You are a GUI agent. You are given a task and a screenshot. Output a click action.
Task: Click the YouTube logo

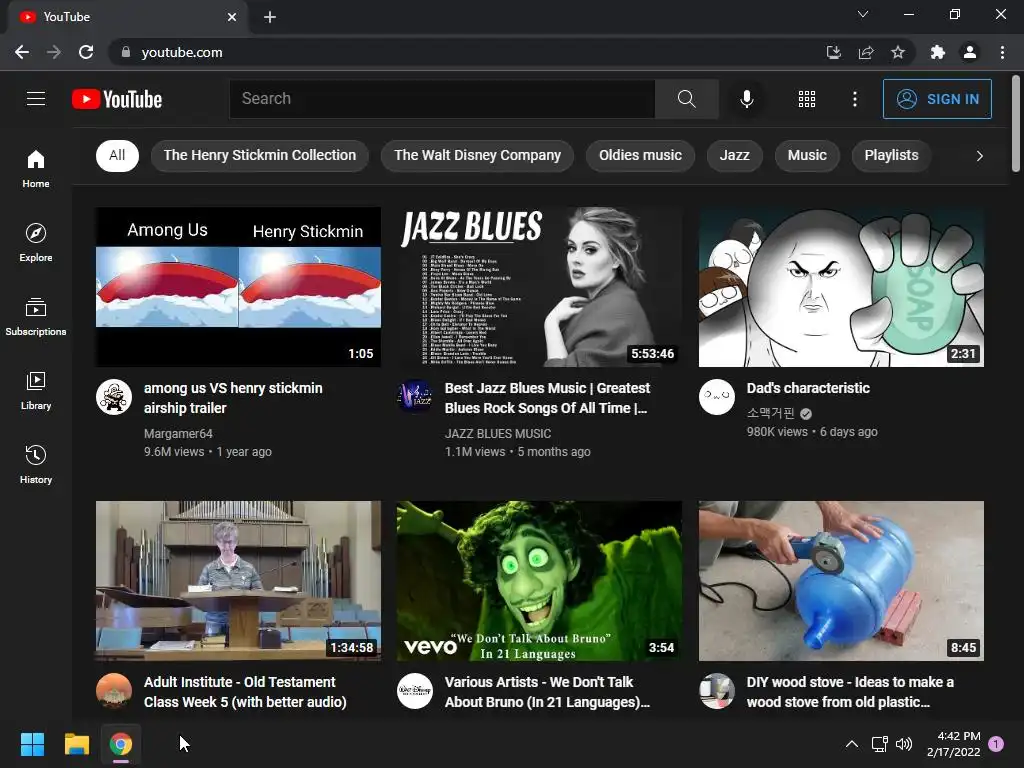117,99
